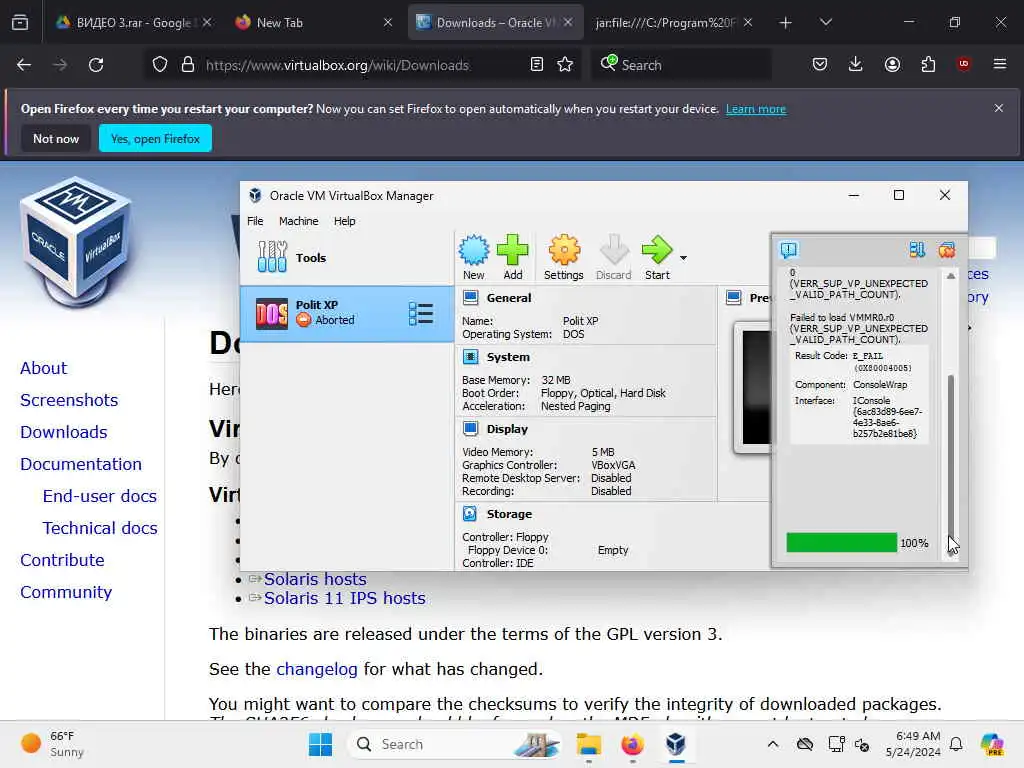Toggle reader view icon in address bar

point(537,65)
